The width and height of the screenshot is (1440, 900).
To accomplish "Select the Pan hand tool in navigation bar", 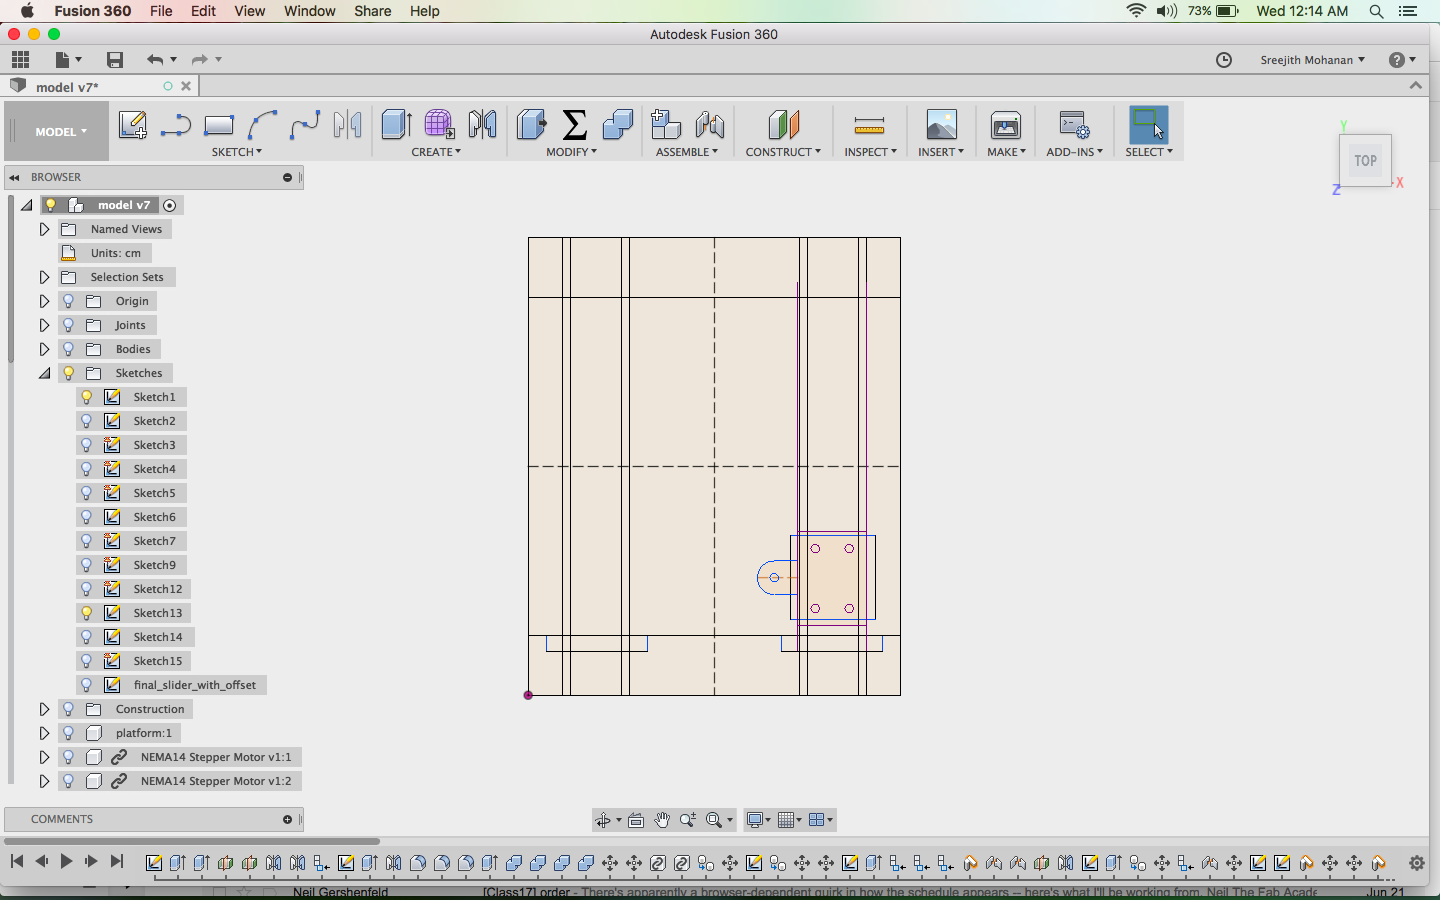I will [662, 820].
